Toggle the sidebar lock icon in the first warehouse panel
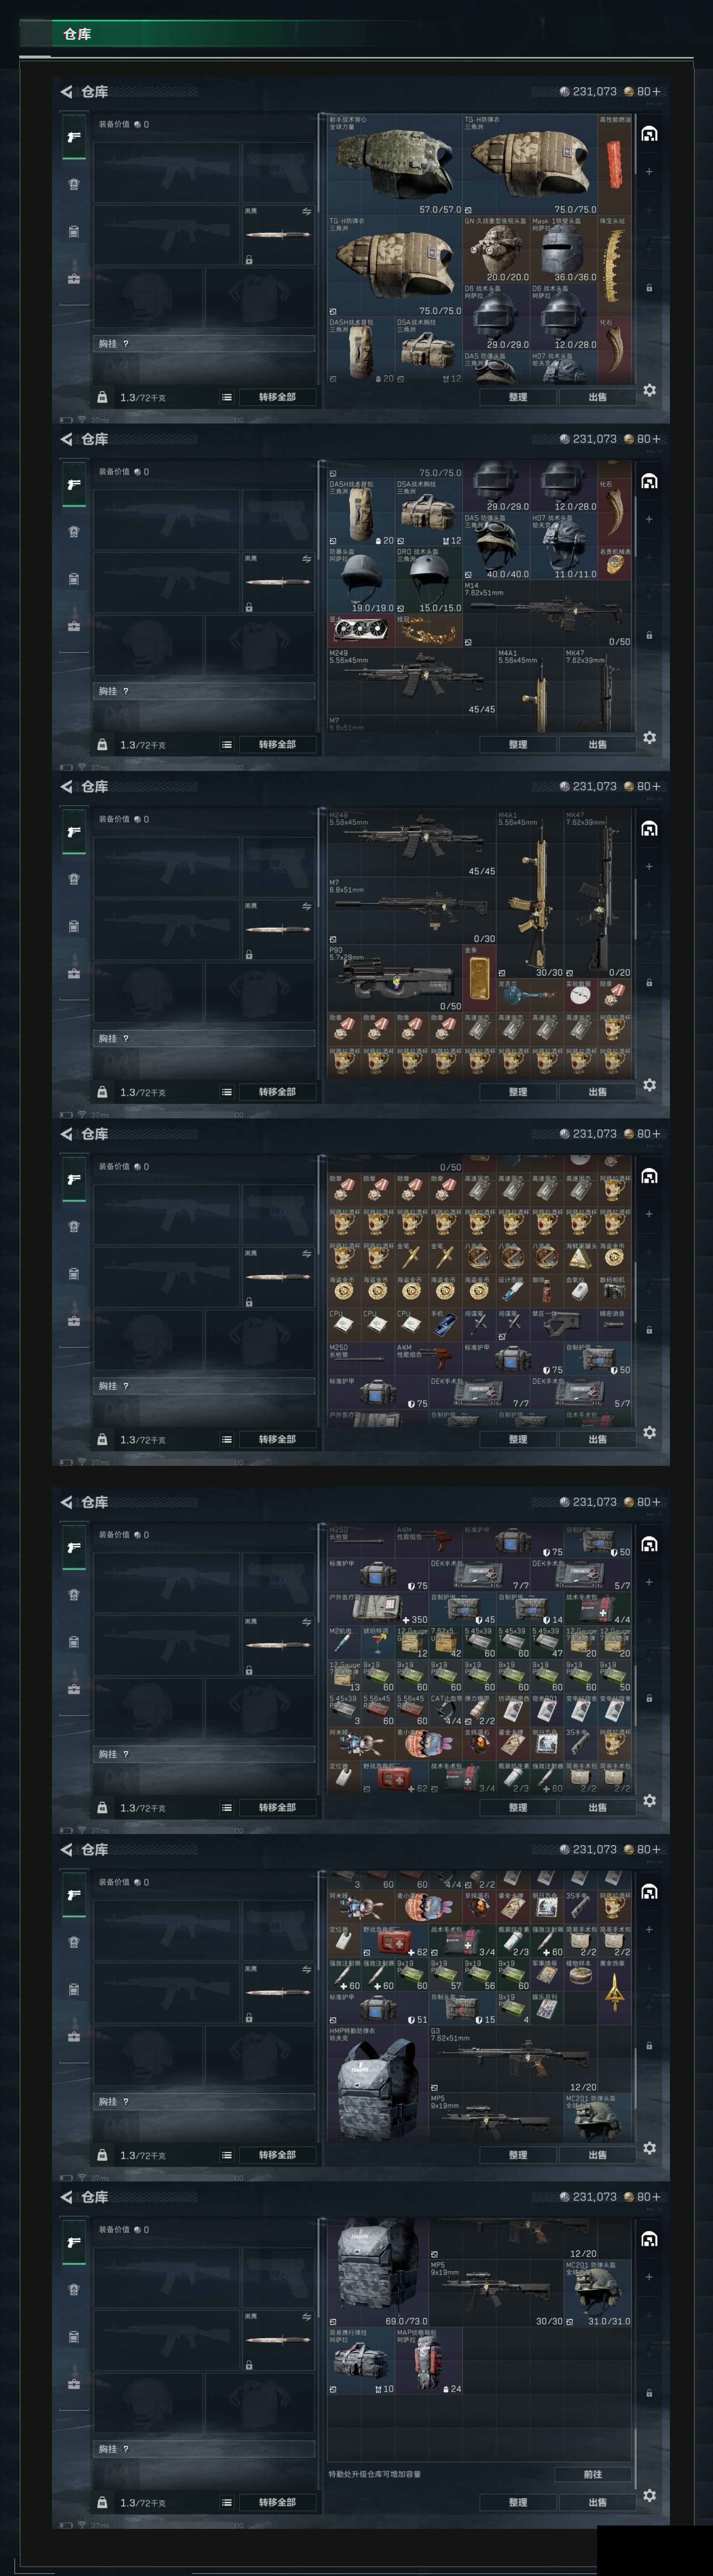713x2576 pixels. (649, 288)
